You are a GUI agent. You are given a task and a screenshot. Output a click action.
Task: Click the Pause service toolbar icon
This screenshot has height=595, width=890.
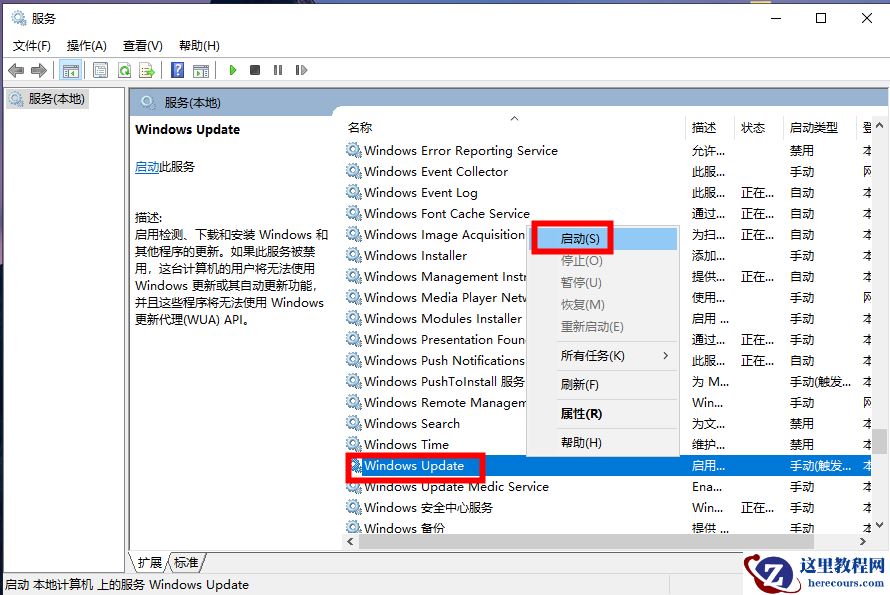tap(279, 70)
